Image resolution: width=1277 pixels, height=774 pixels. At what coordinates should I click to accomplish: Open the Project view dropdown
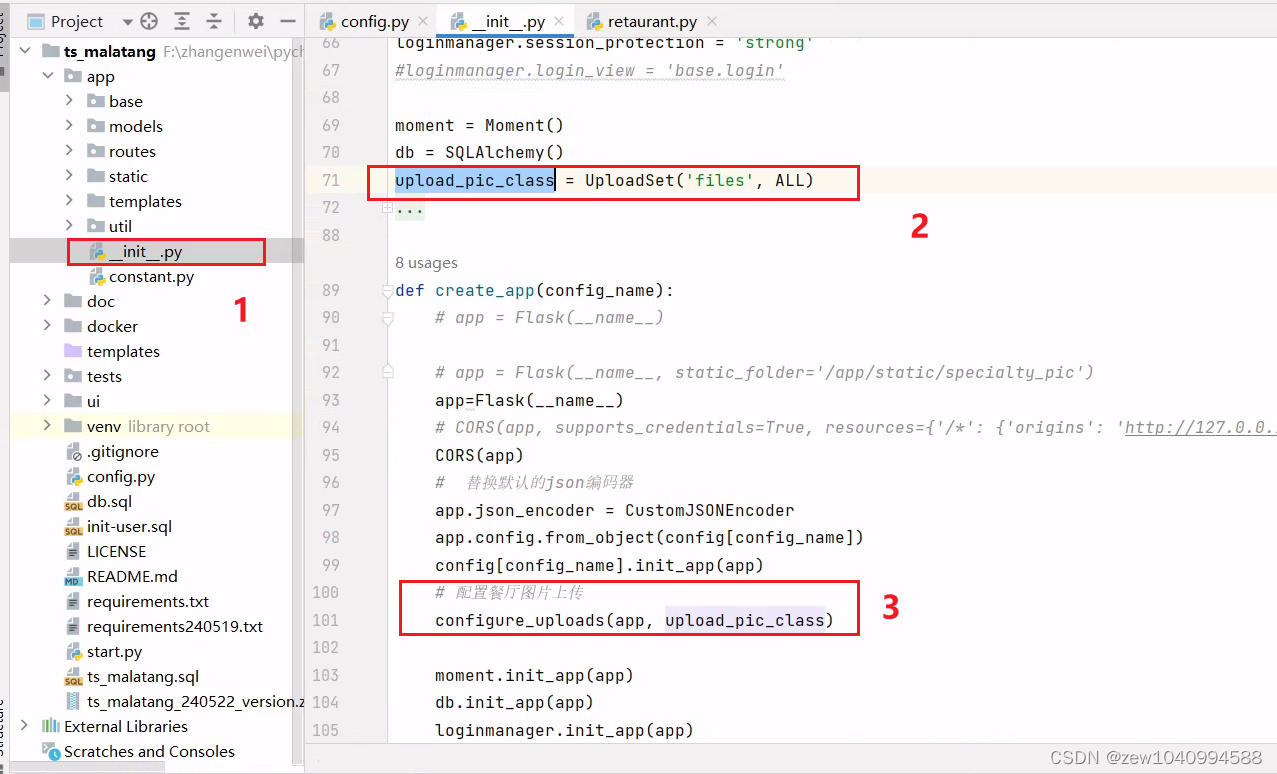pyautogui.click(x=127, y=21)
